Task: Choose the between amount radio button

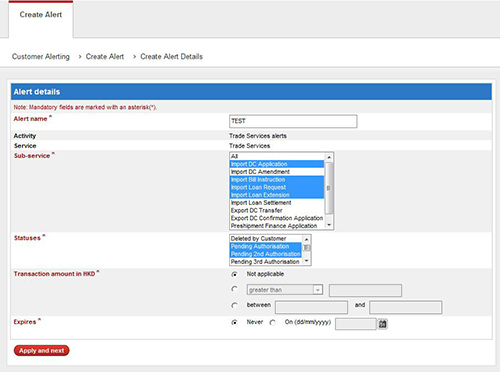Action: point(234,305)
